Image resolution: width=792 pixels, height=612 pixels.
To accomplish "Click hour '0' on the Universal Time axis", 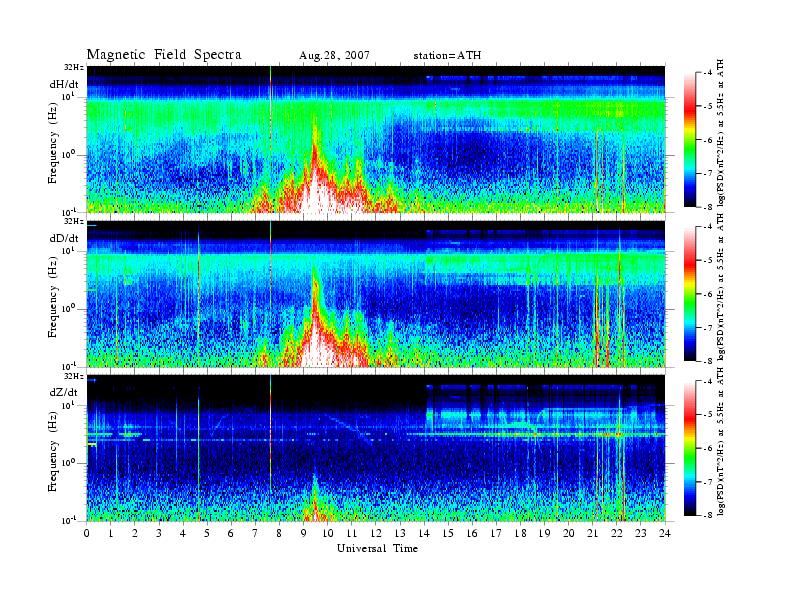I will point(87,533).
